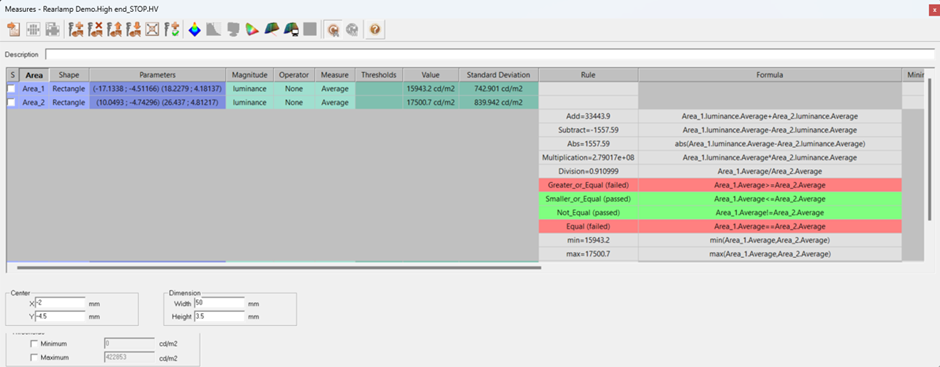Click the add measure icon in toolbar

click(76, 29)
